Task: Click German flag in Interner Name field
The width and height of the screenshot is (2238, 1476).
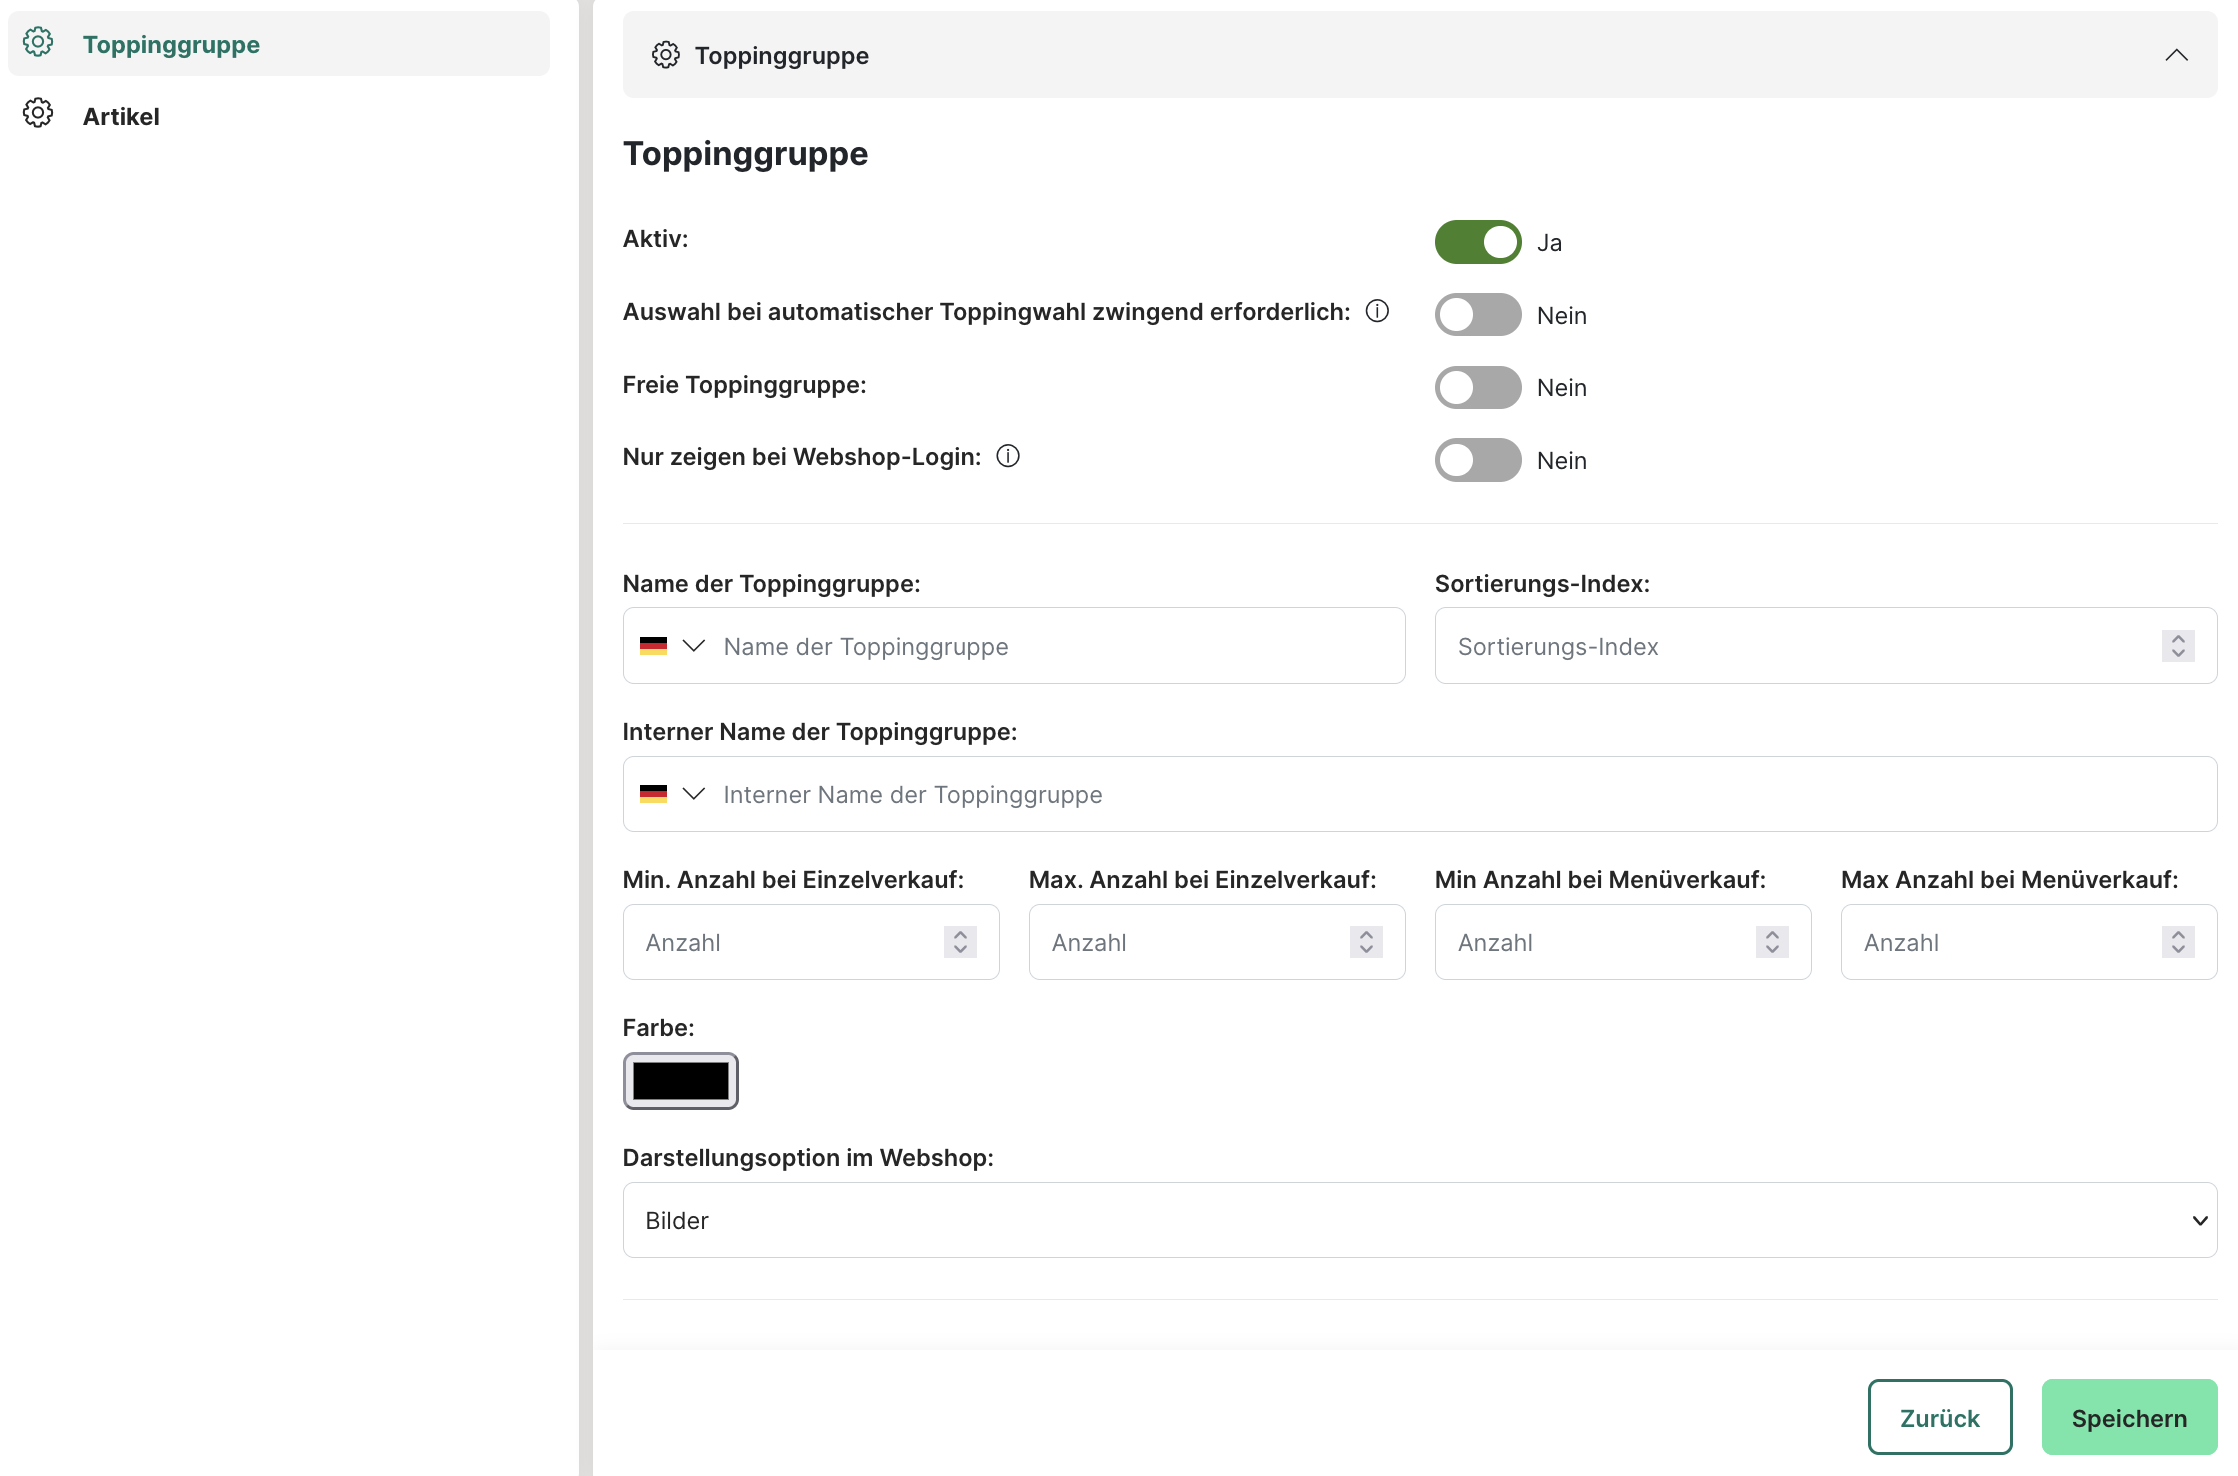Action: (x=653, y=794)
